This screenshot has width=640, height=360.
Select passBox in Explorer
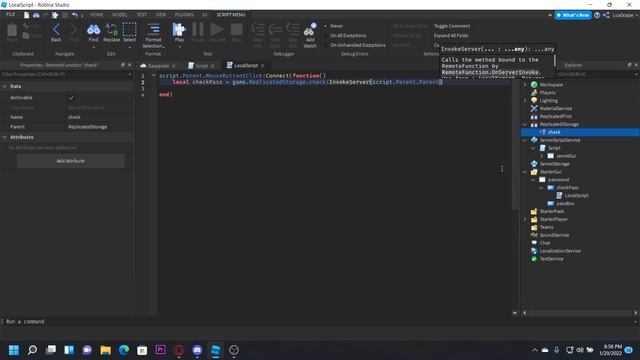click(x=565, y=203)
